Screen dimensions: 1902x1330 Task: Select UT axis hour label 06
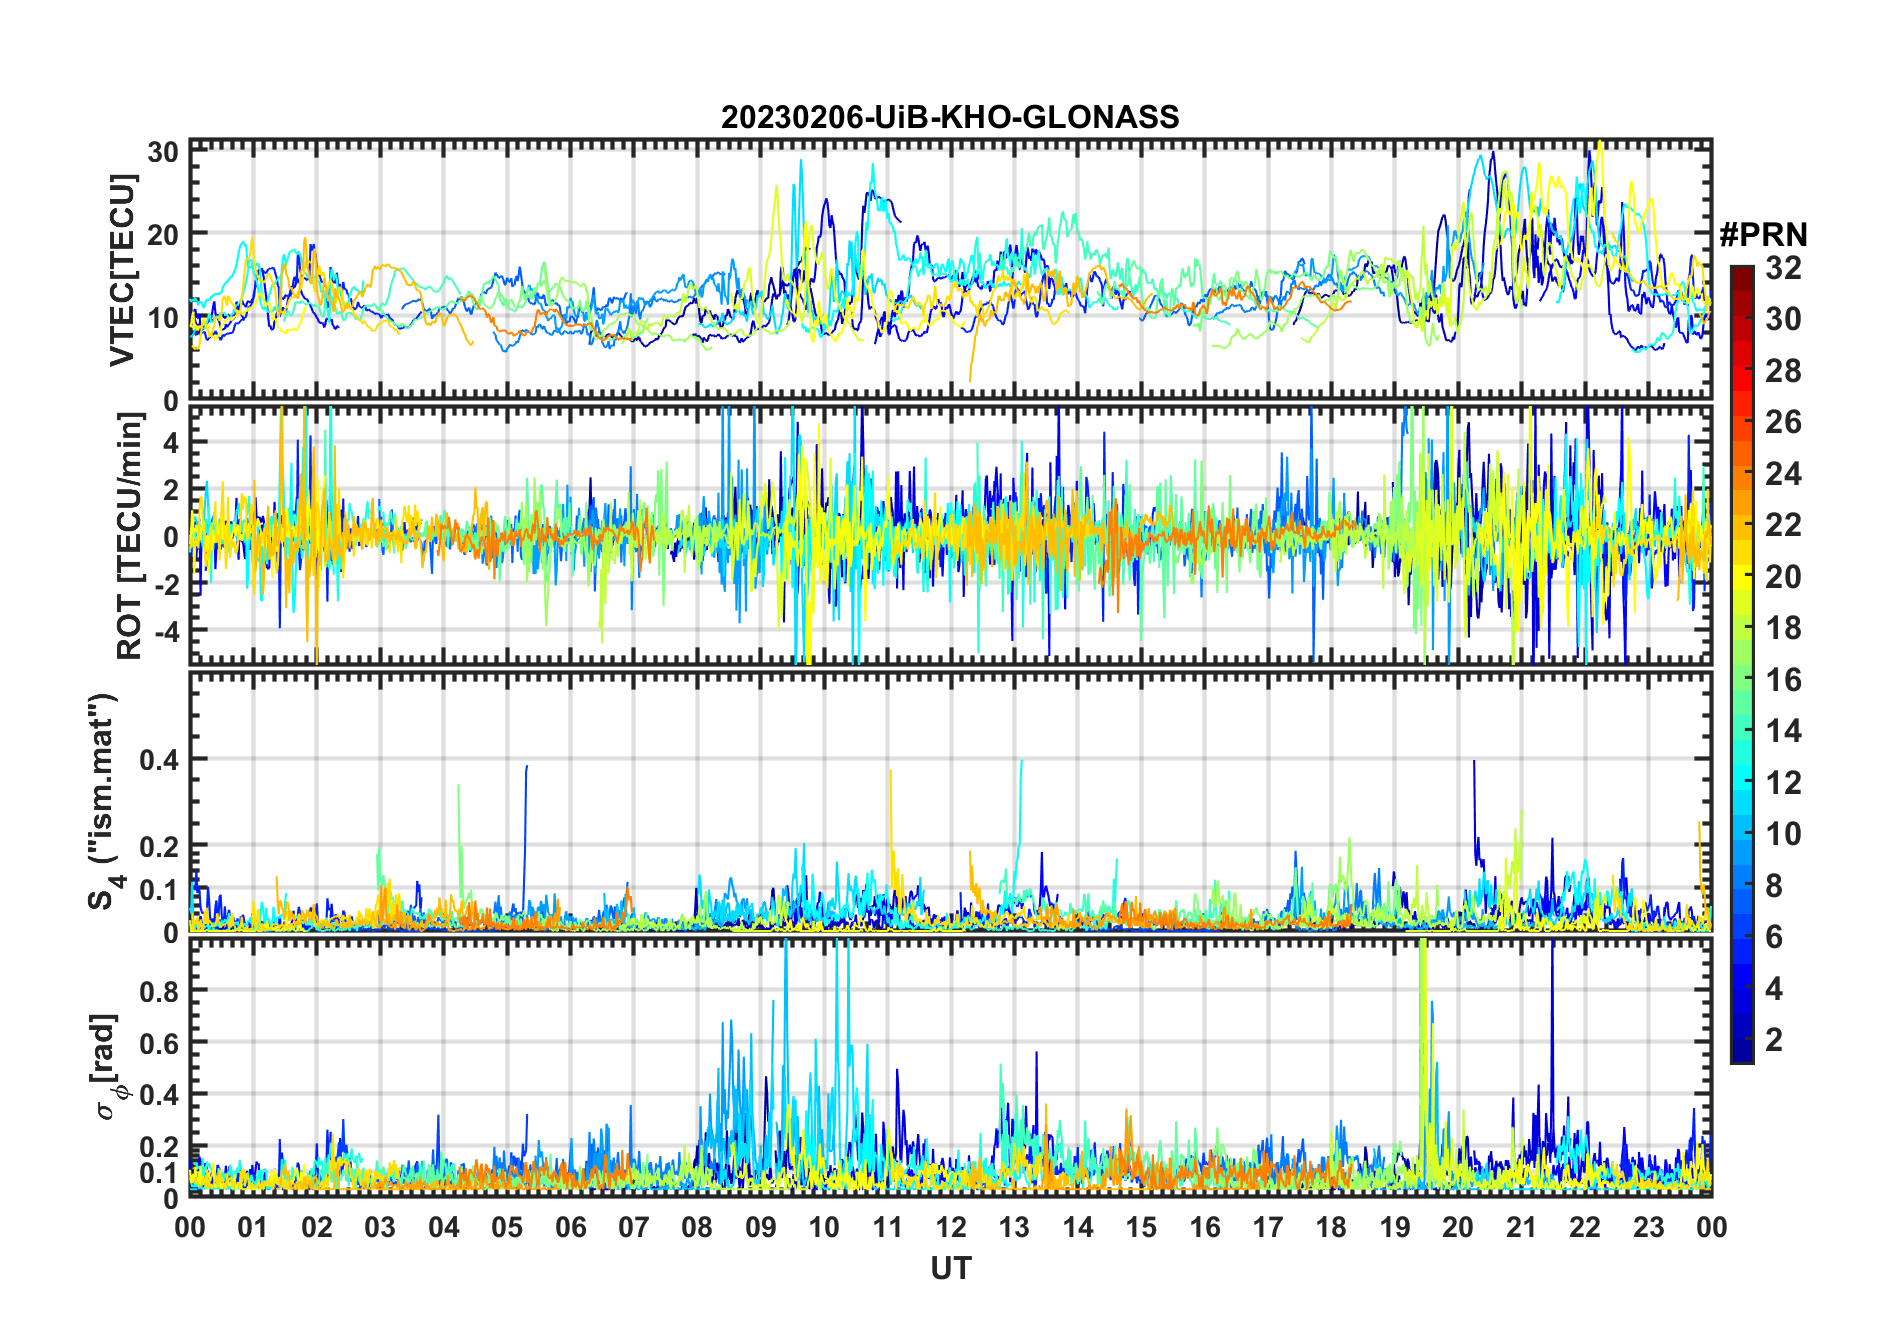[571, 1227]
